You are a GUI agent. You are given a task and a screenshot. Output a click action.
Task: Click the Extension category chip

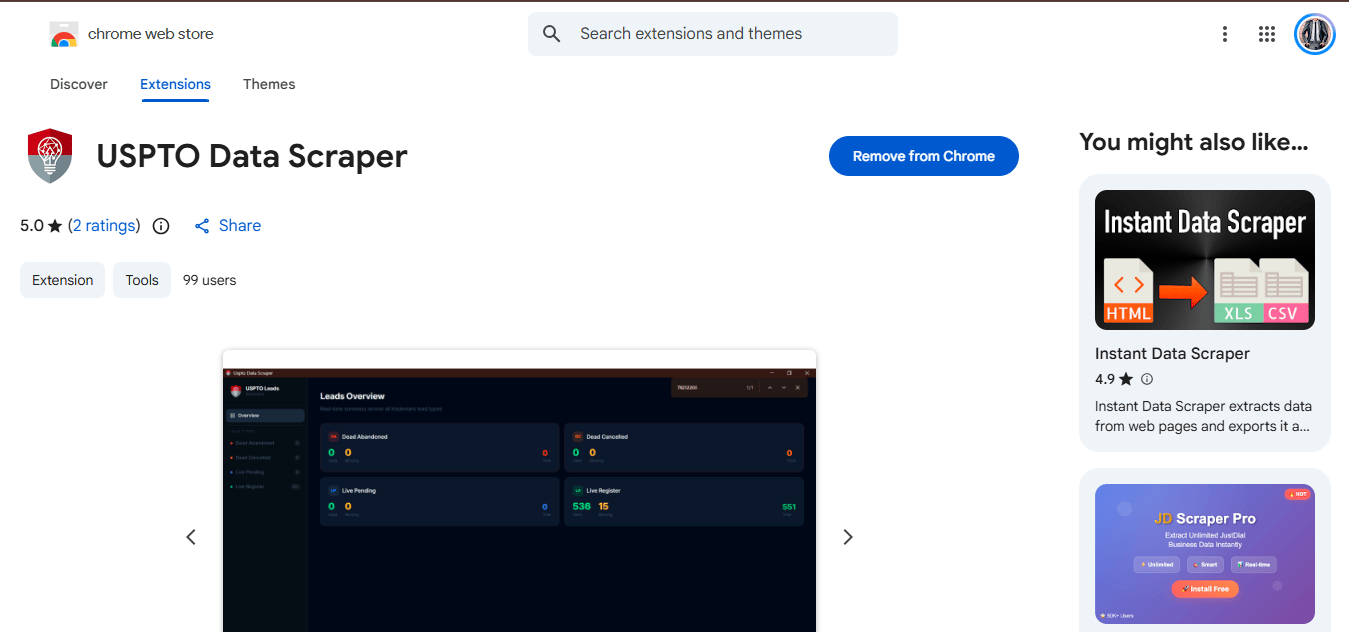coord(62,280)
